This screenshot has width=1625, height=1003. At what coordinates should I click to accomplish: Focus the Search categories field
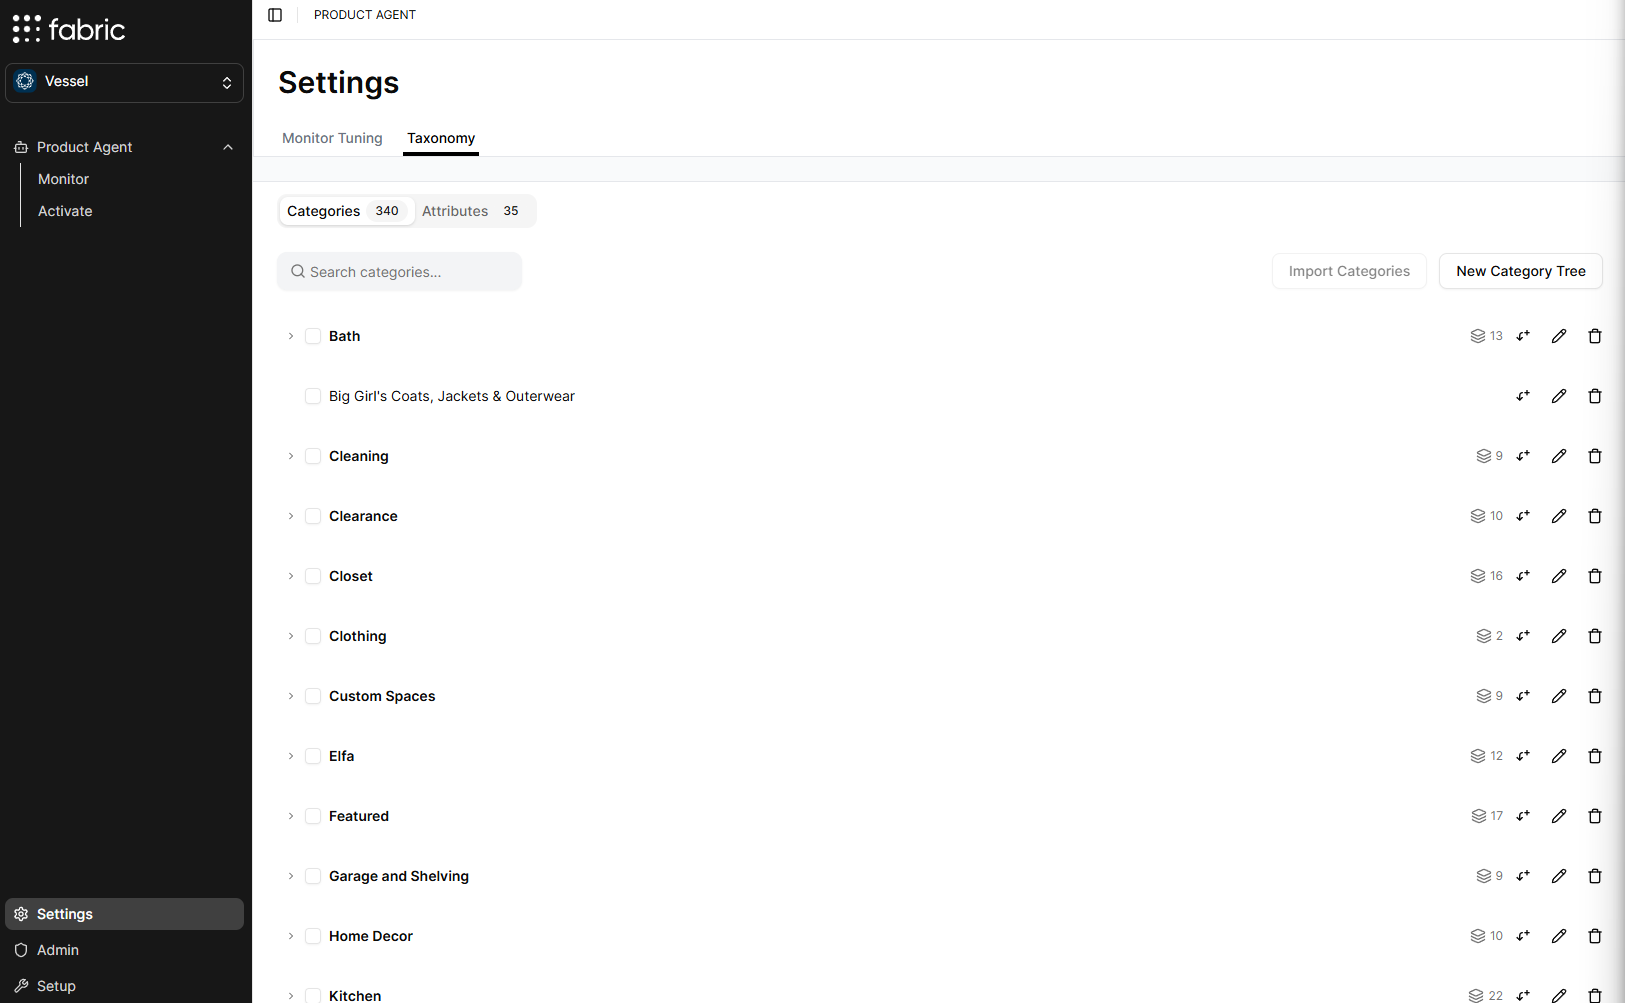click(x=400, y=272)
